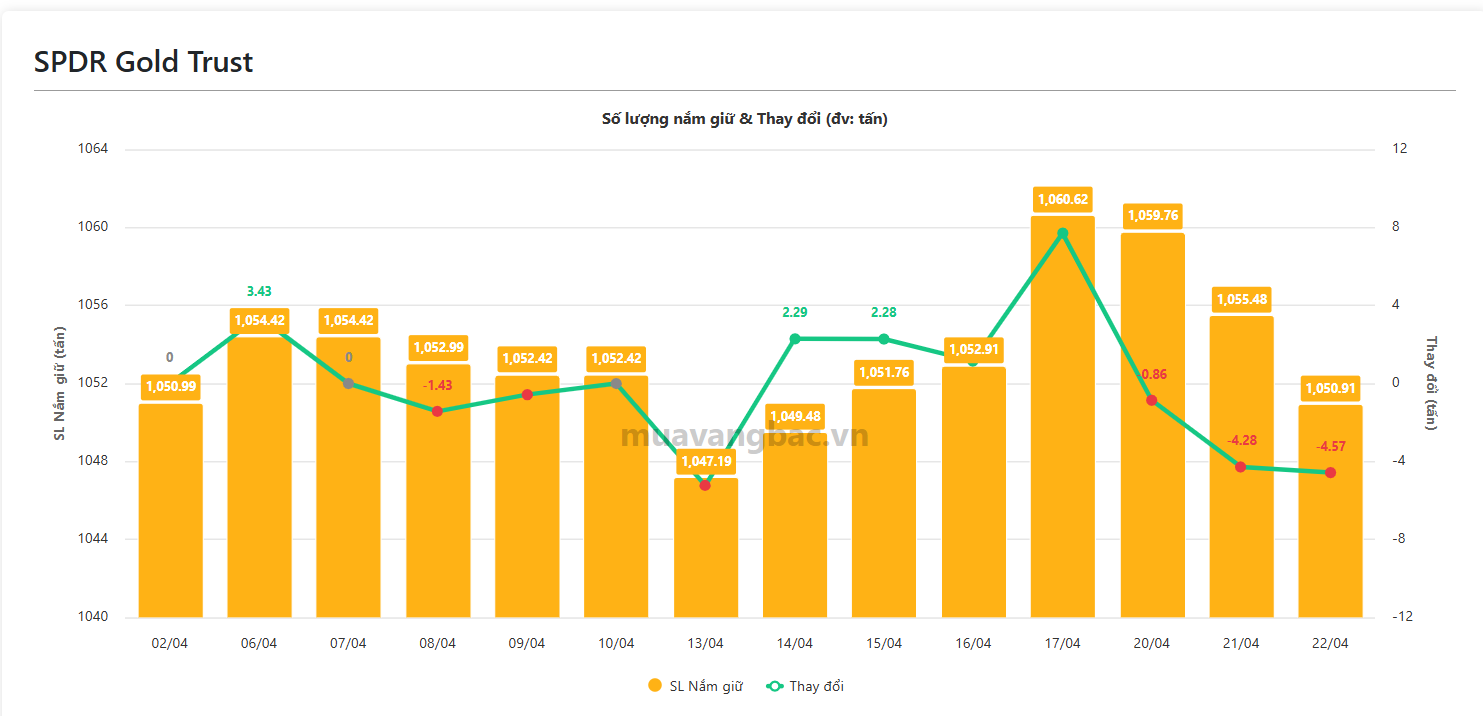Click the red -1.43 marker on 08/04
Image resolution: width=1483 pixels, height=716 pixels.
(x=437, y=411)
